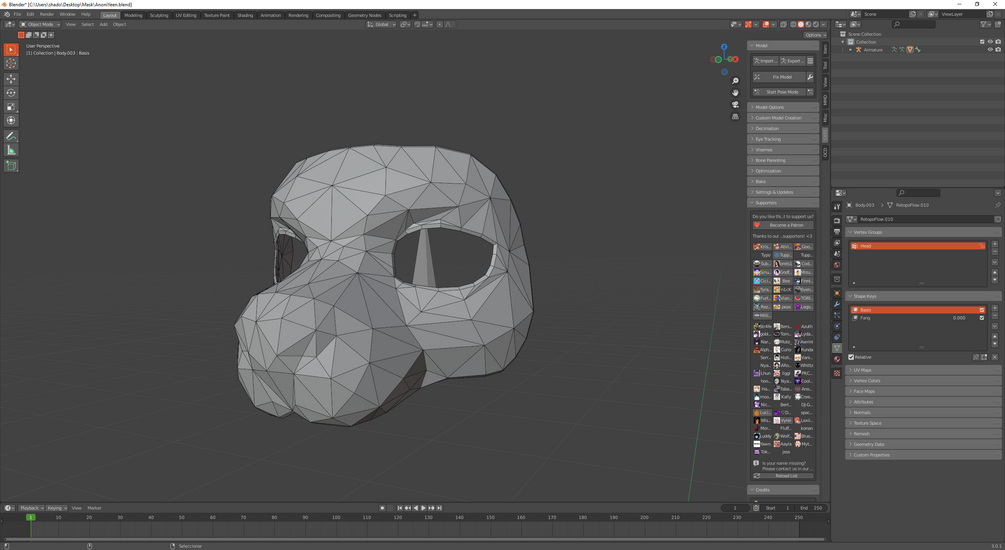Viewport: 1005px width, 550px height.
Task: Click the Fix Model button
Action: pyautogui.click(x=782, y=77)
